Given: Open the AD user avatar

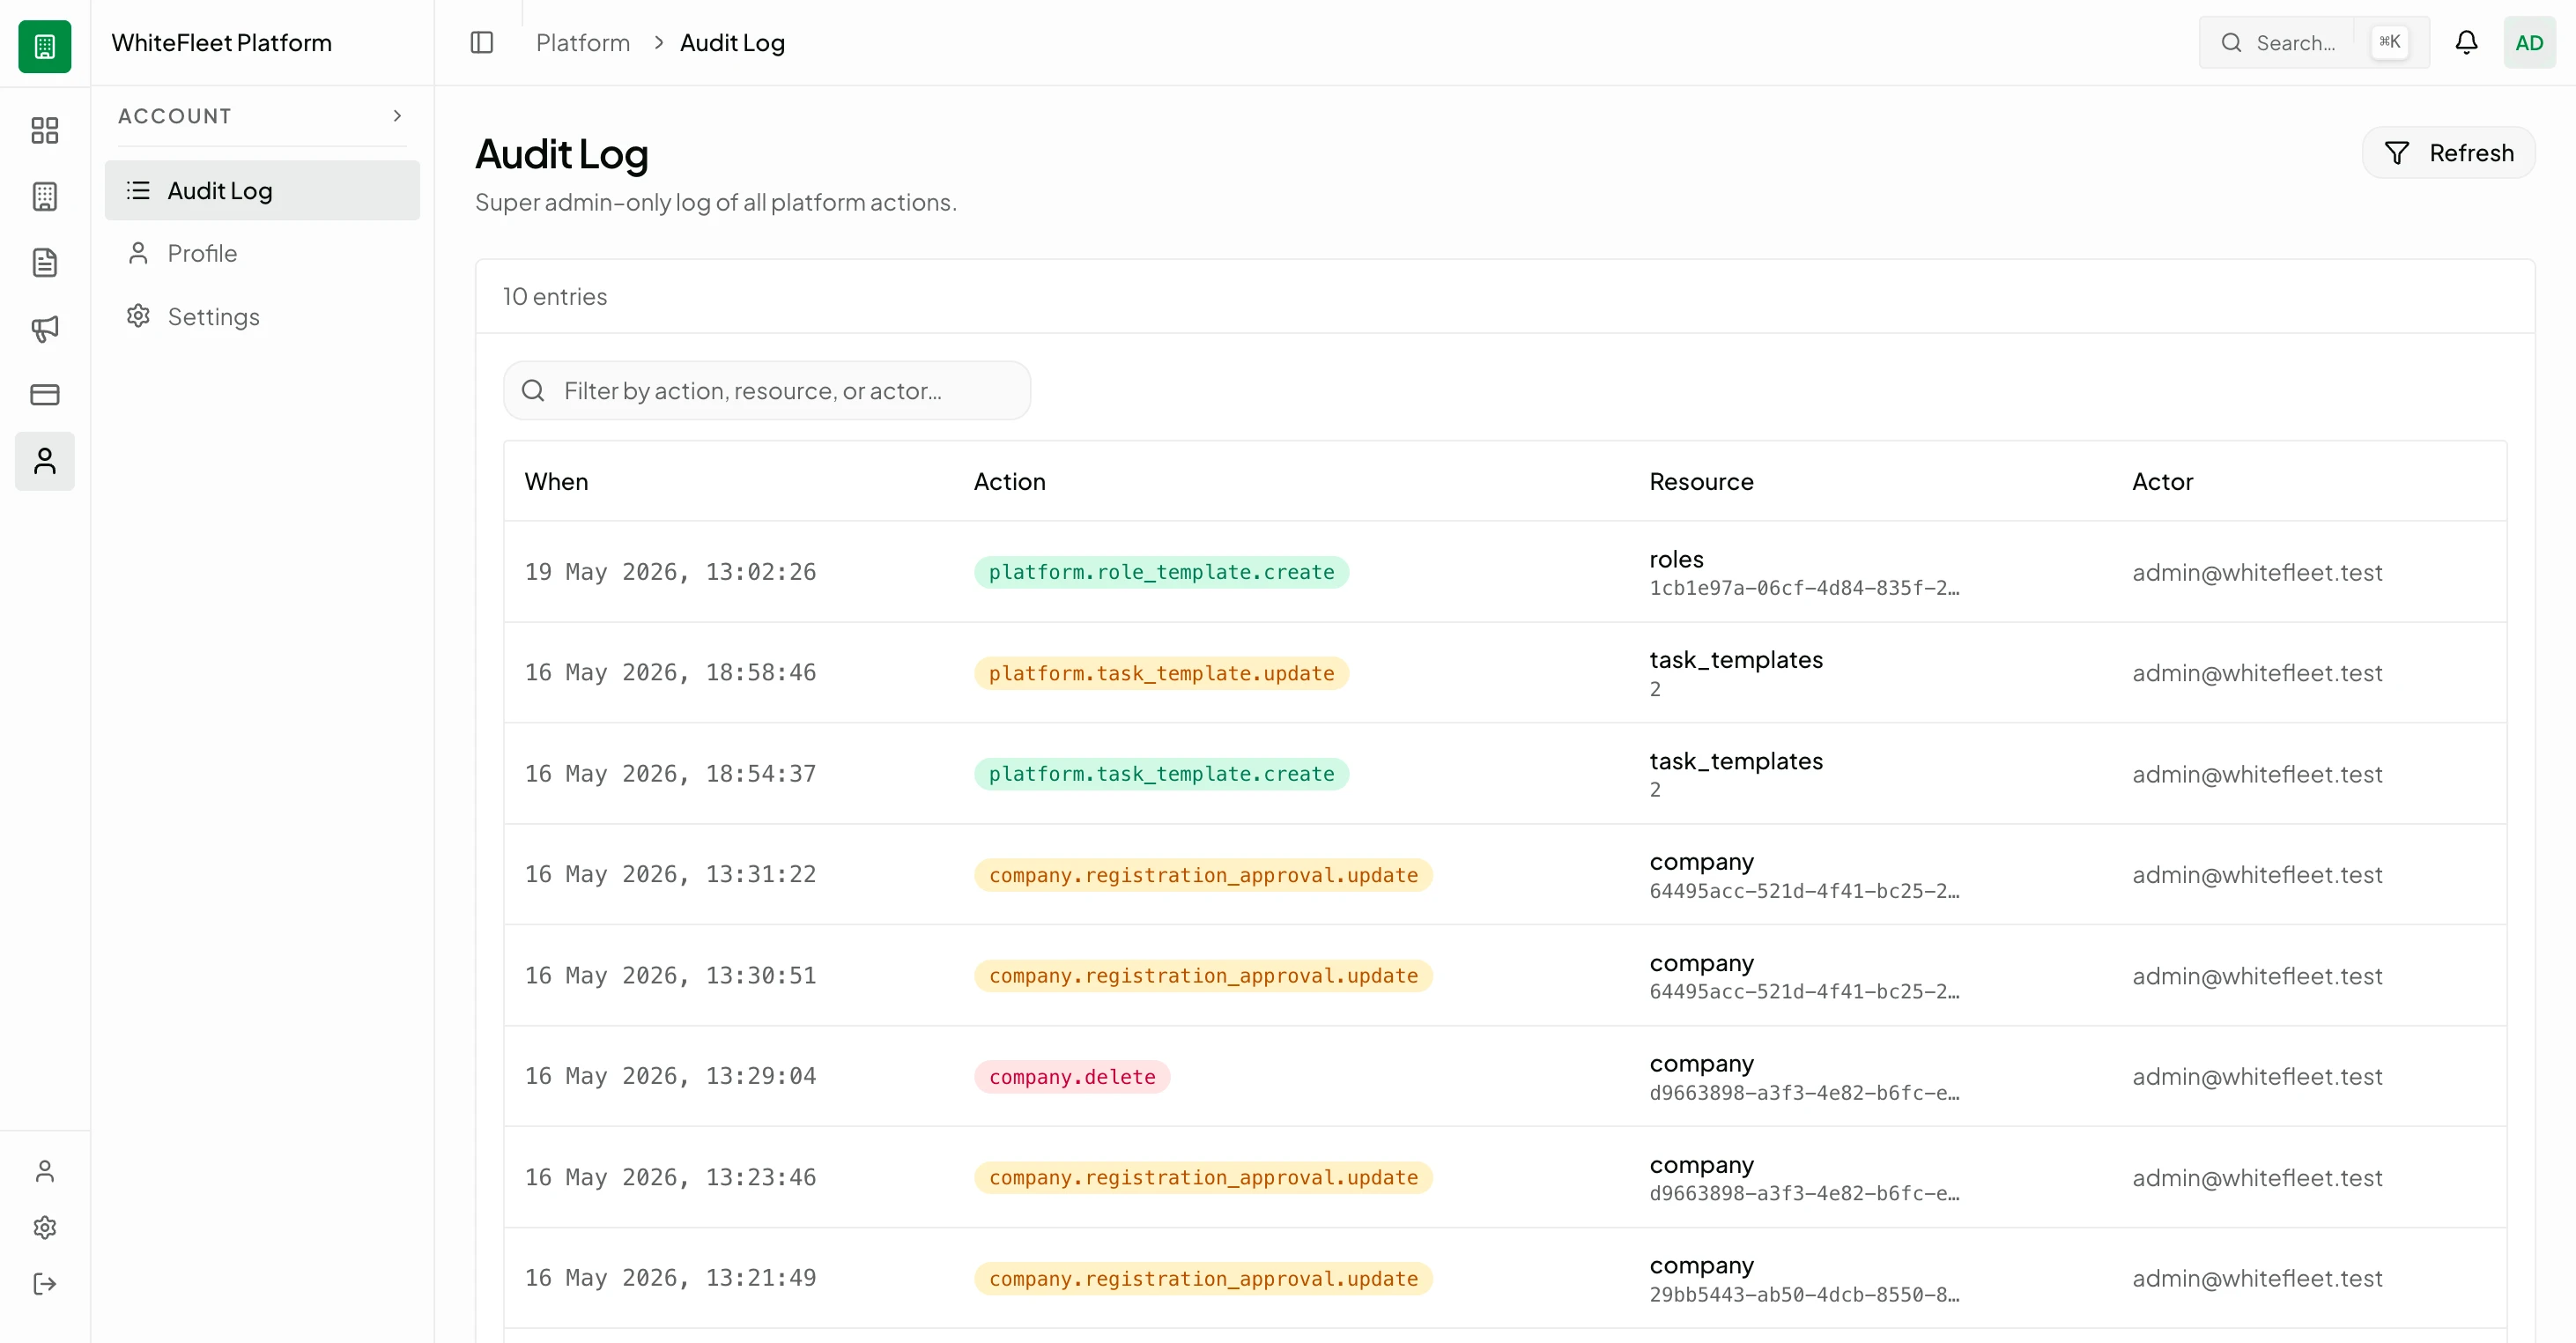Looking at the screenshot, I should click(2529, 43).
